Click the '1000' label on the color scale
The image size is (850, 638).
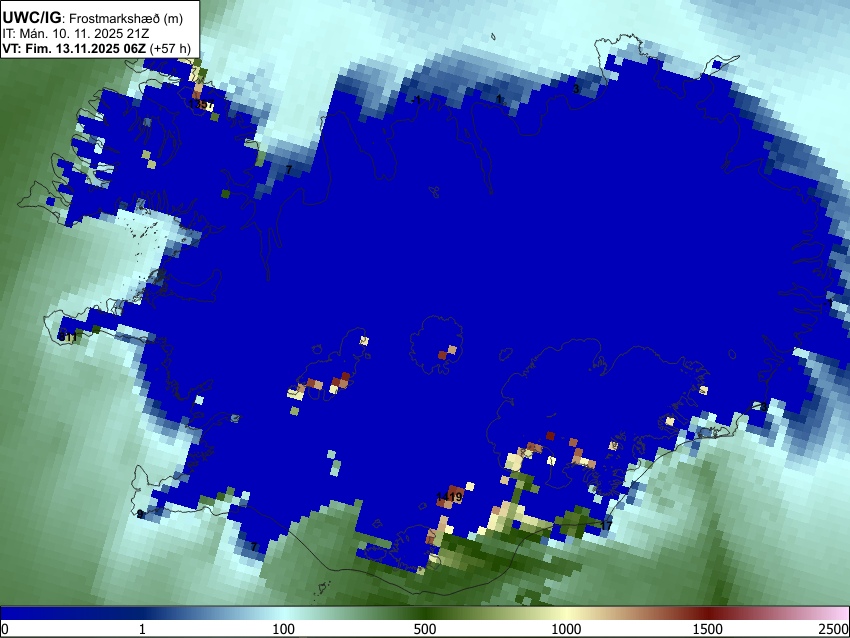point(566,629)
